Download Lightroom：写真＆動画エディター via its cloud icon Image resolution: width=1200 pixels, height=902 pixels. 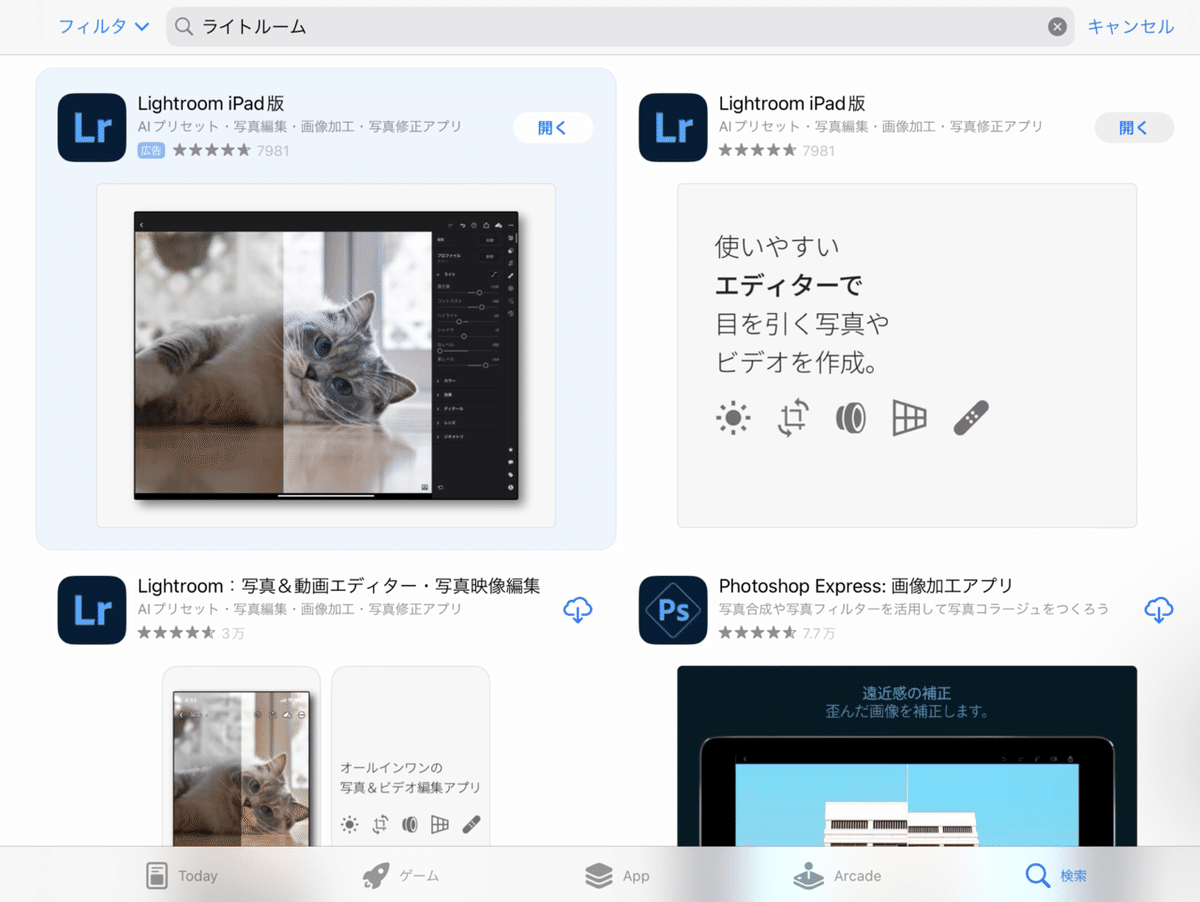pos(578,610)
